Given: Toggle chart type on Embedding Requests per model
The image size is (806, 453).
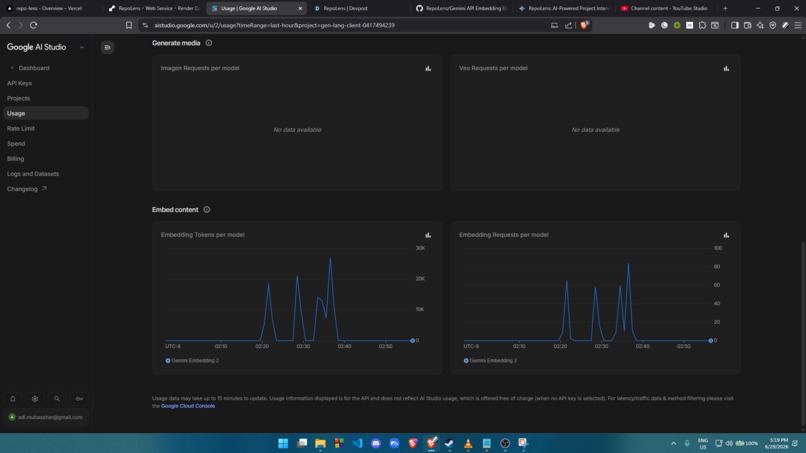Looking at the screenshot, I should tap(726, 235).
